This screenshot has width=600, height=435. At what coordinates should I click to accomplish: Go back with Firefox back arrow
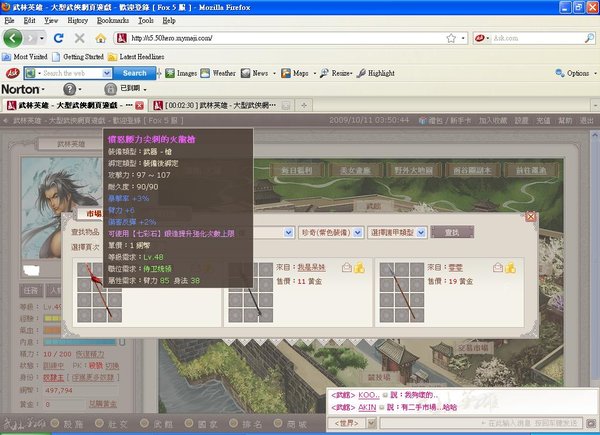point(13,38)
